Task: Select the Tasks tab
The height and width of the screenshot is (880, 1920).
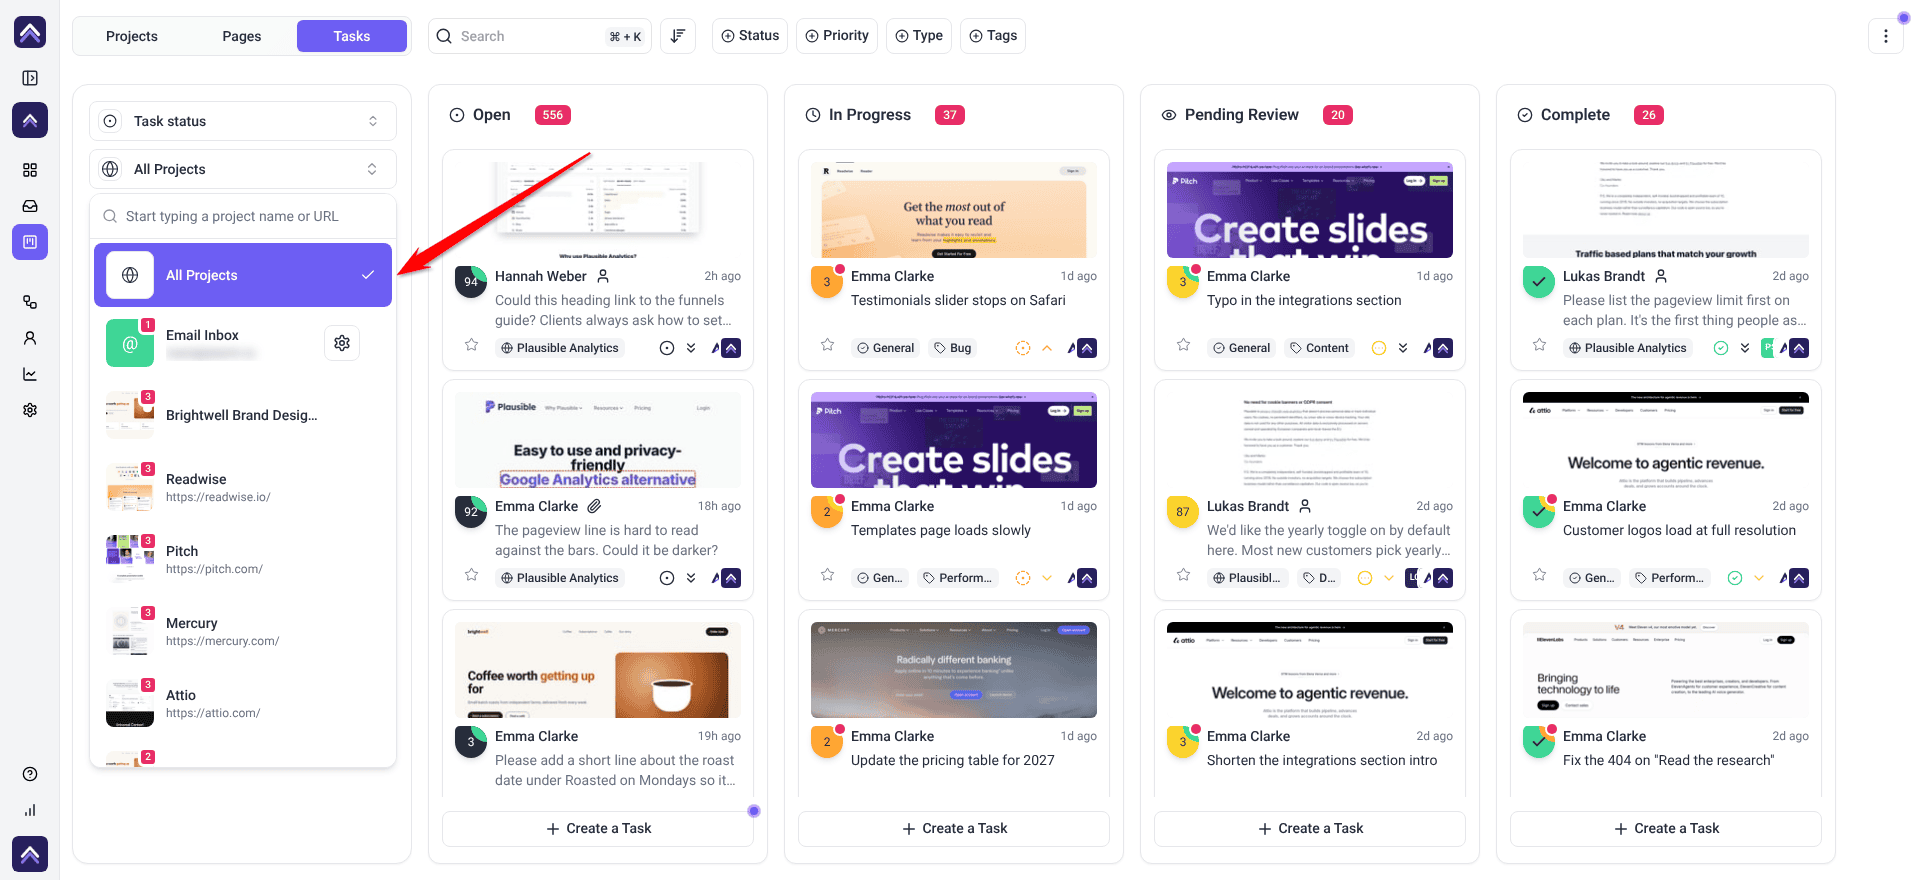Action: [x=352, y=36]
